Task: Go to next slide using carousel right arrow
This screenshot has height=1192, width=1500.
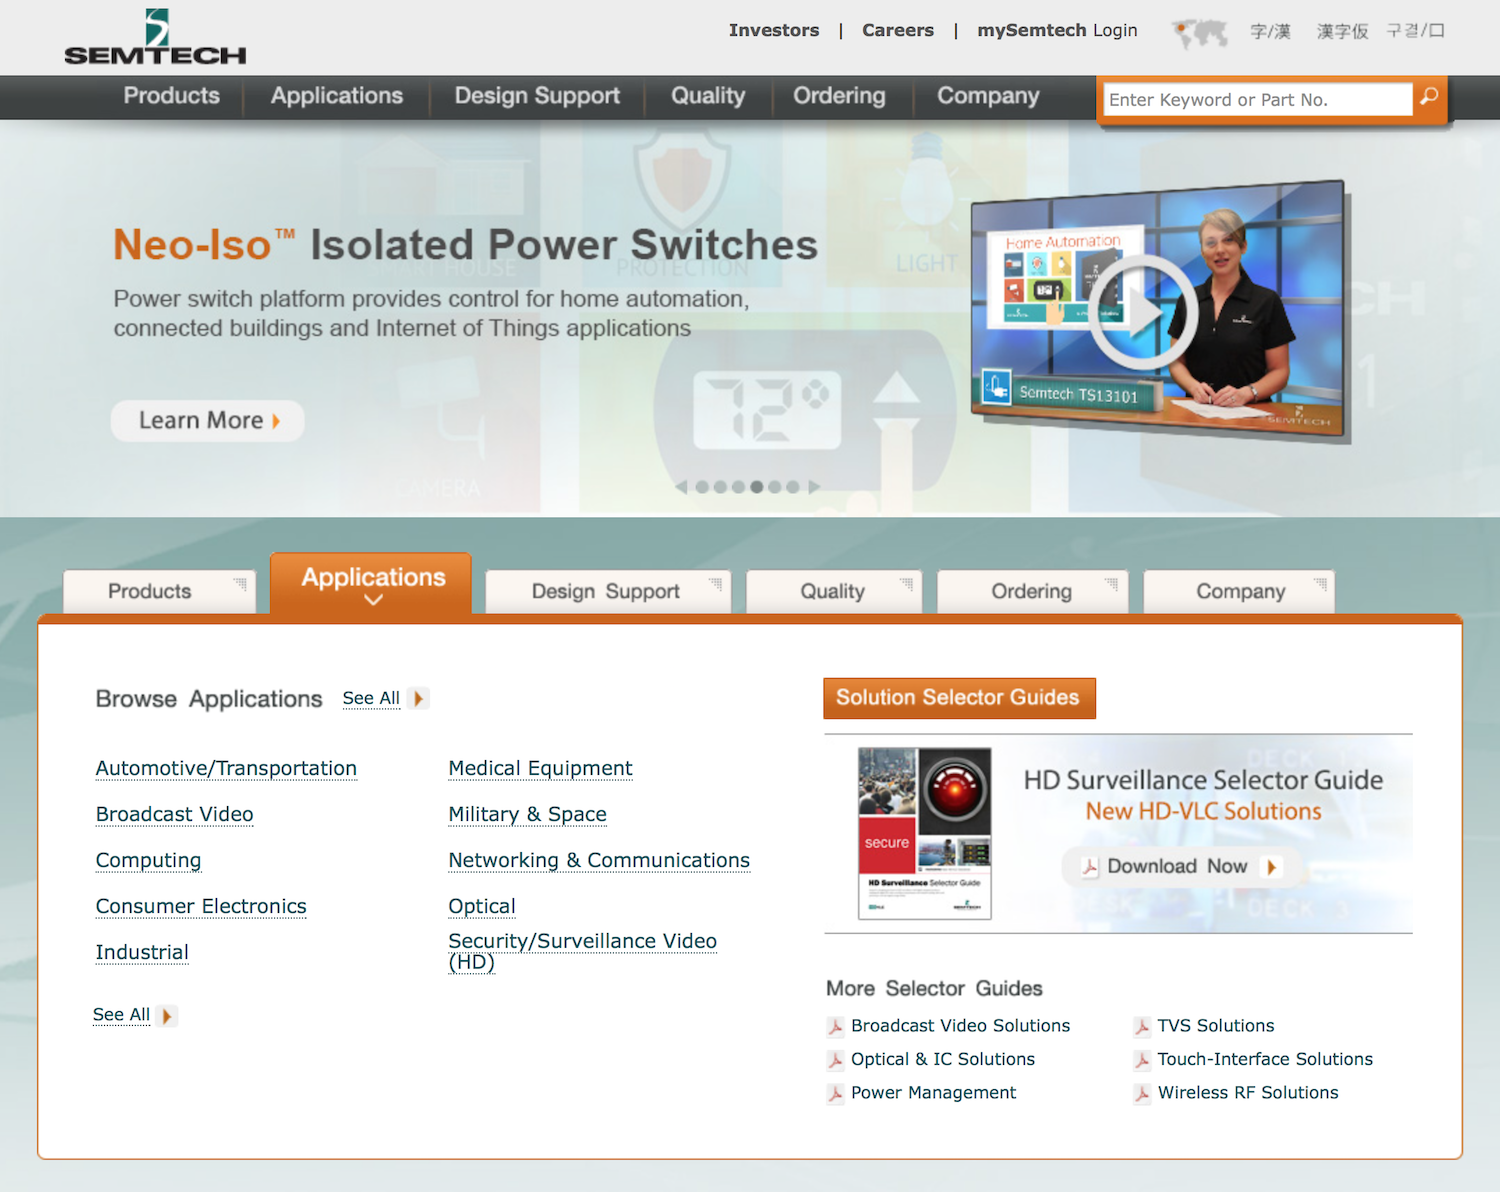Action: tap(814, 487)
